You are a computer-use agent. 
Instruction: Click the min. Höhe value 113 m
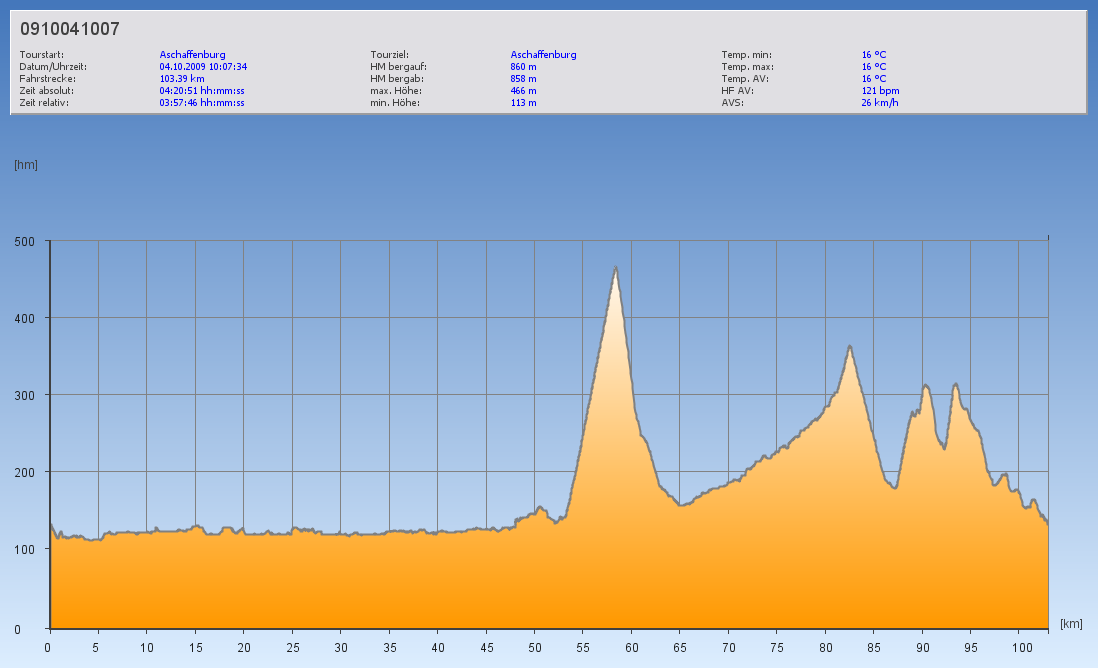tap(523, 102)
